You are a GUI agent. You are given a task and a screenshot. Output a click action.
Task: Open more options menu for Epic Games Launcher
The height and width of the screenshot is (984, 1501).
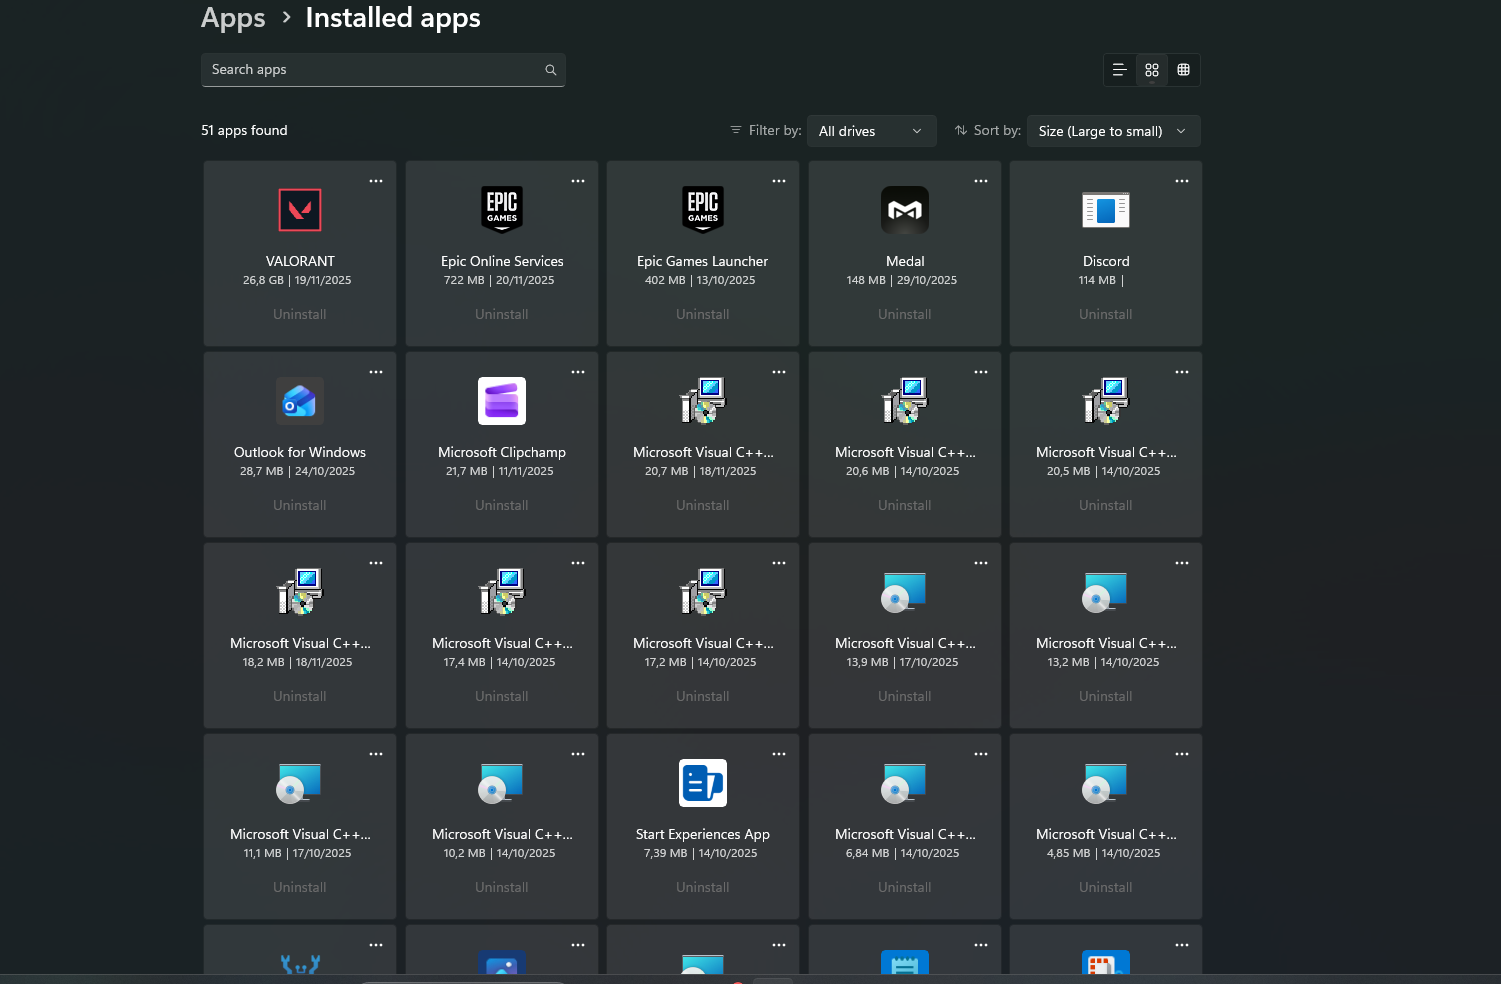779,181
